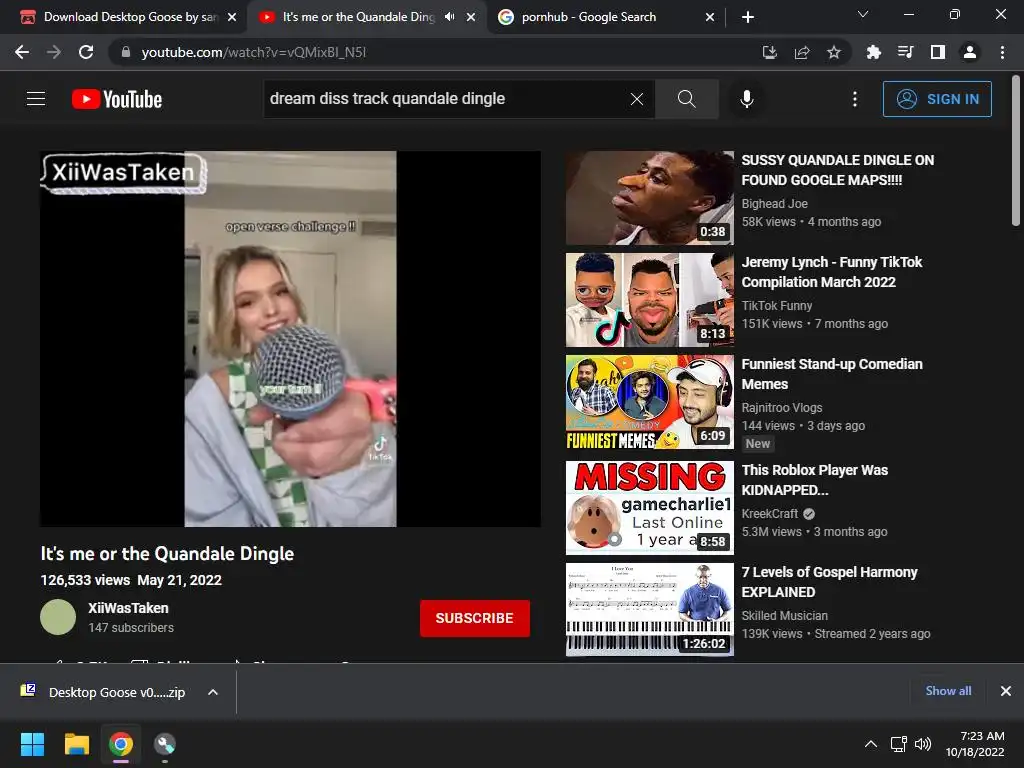Open the Chrome profile avatar
This screenshot has height=768, width=1024.
[x=970, y=52]
